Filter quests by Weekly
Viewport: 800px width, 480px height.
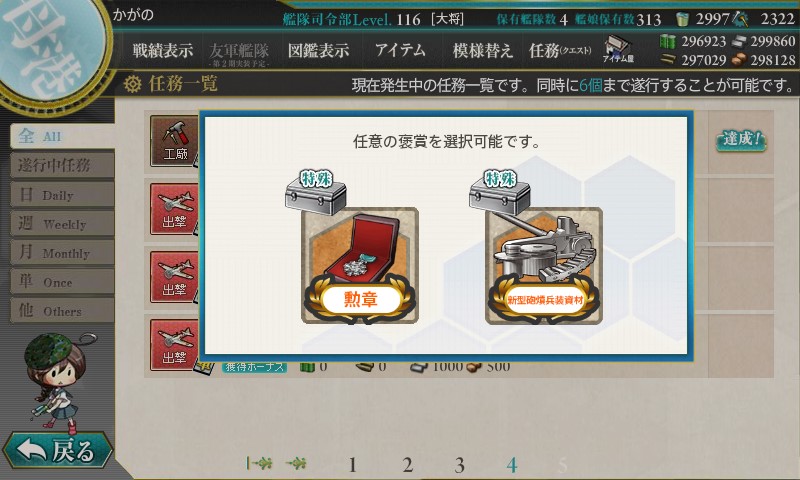62,224
